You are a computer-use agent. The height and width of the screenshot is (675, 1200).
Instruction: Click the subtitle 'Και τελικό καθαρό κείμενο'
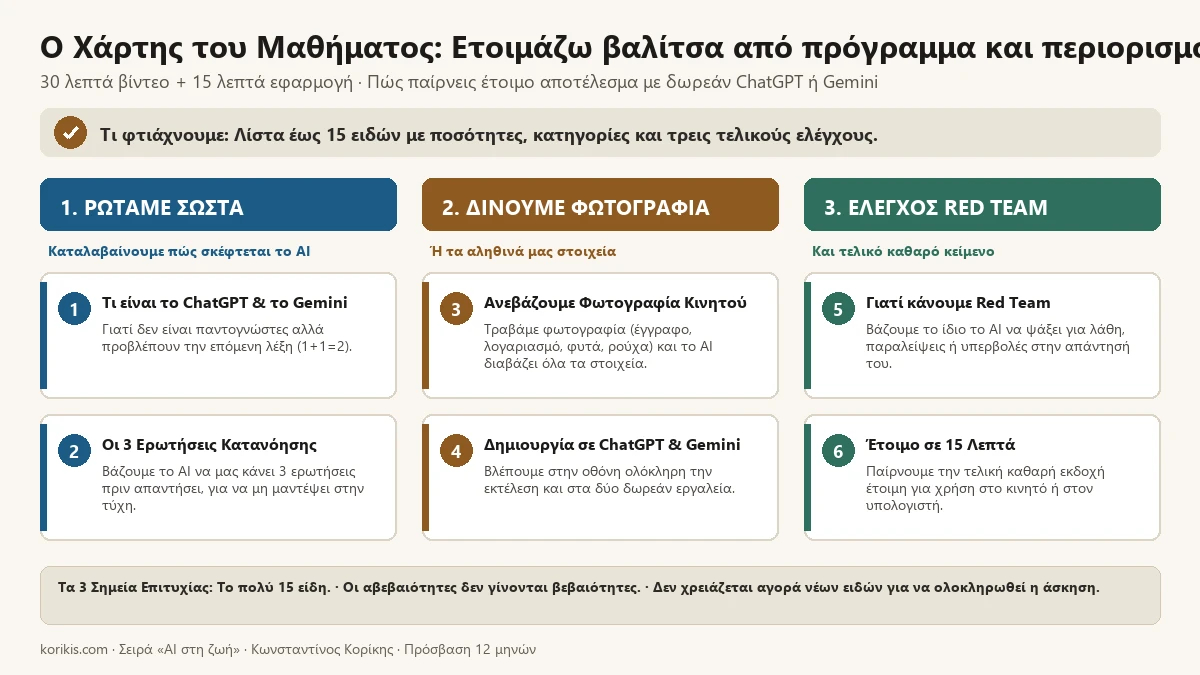[903, 251]
